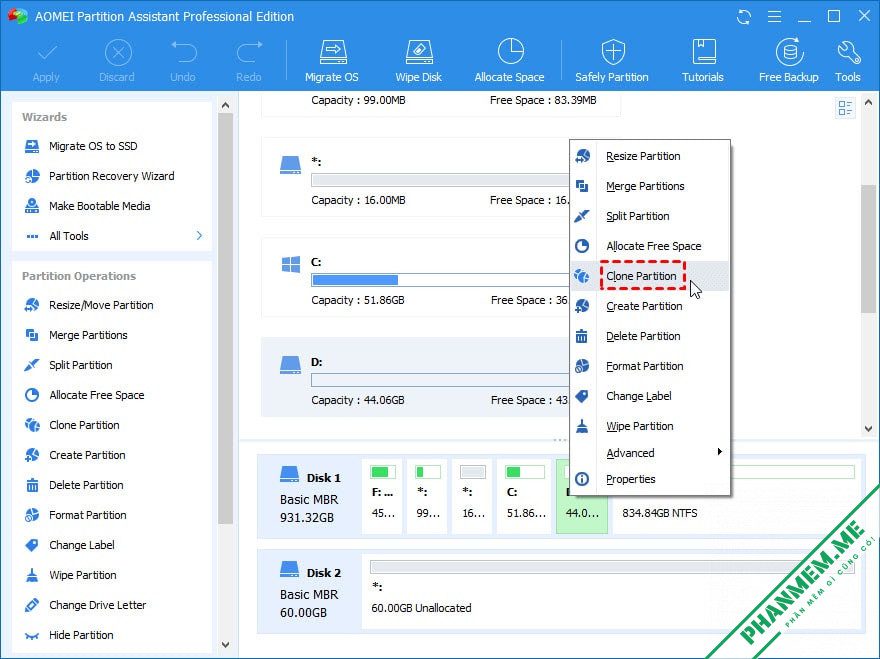Screen dimensions: 880x659
Task: Toggle the partition list view icon
Action: (x=845, y=107)
